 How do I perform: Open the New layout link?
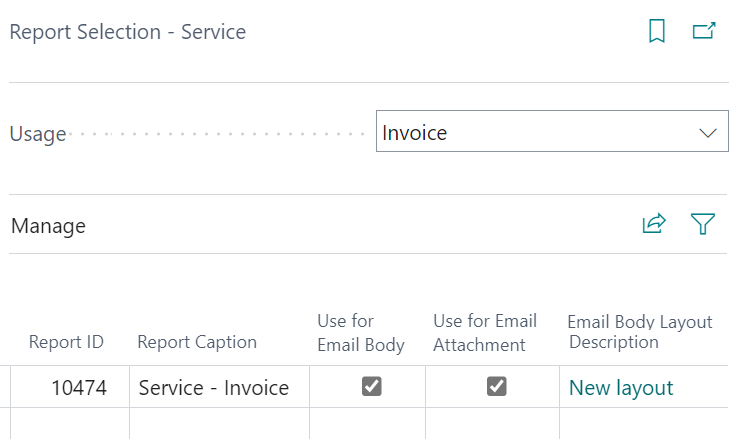621,388
